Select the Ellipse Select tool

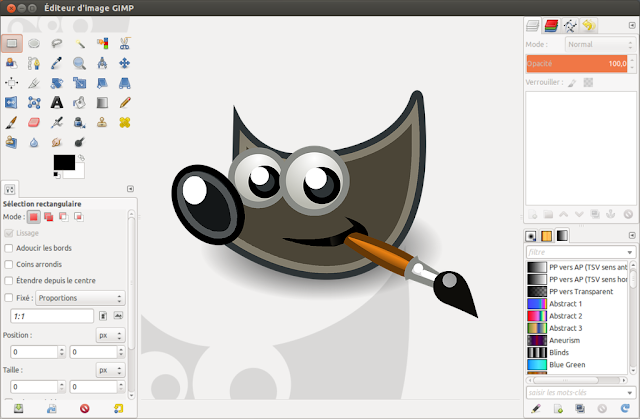coord(34,43)
